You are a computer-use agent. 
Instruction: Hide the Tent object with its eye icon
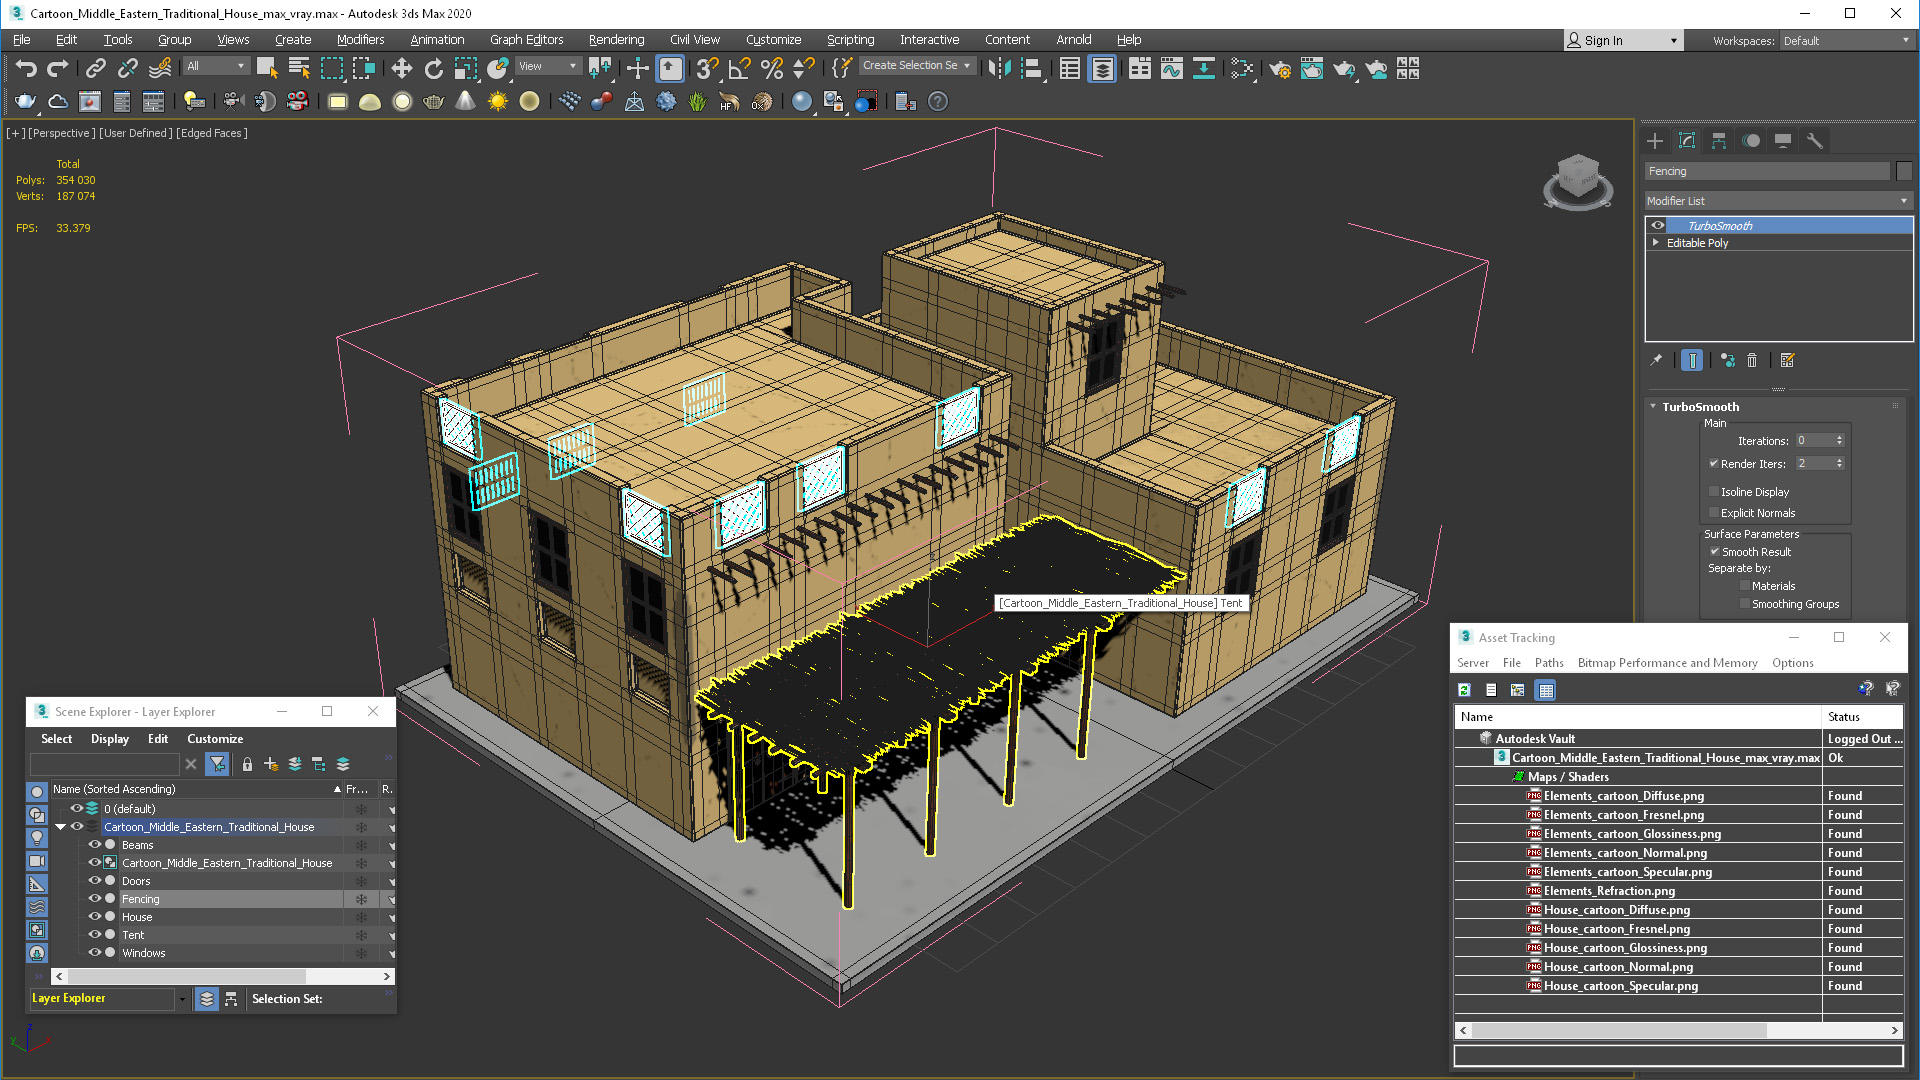tap(95, 935)
